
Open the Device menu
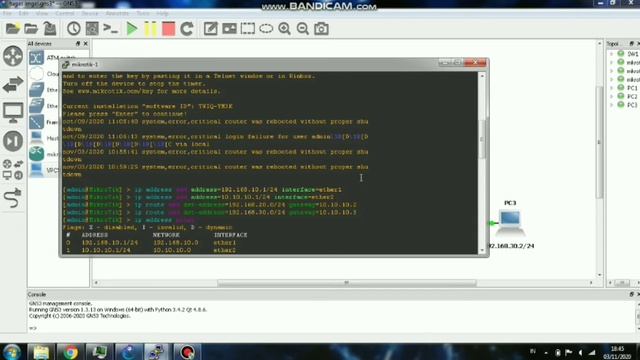click(90, 13)
